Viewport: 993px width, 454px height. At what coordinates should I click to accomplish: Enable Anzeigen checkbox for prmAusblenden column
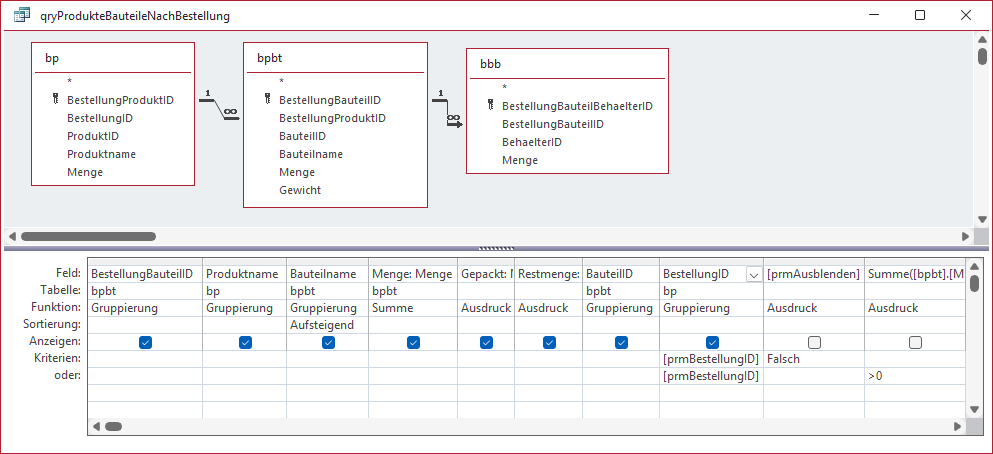[814, 342]
